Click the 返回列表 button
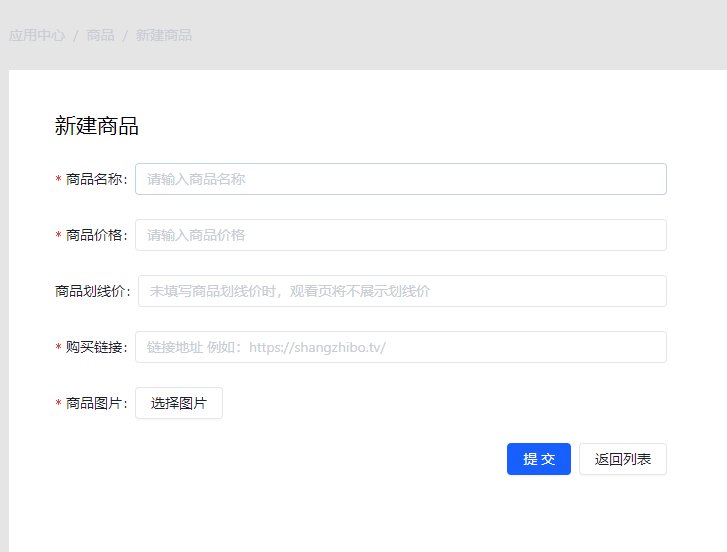The image size is (727, 552). (x=623, y=459)
